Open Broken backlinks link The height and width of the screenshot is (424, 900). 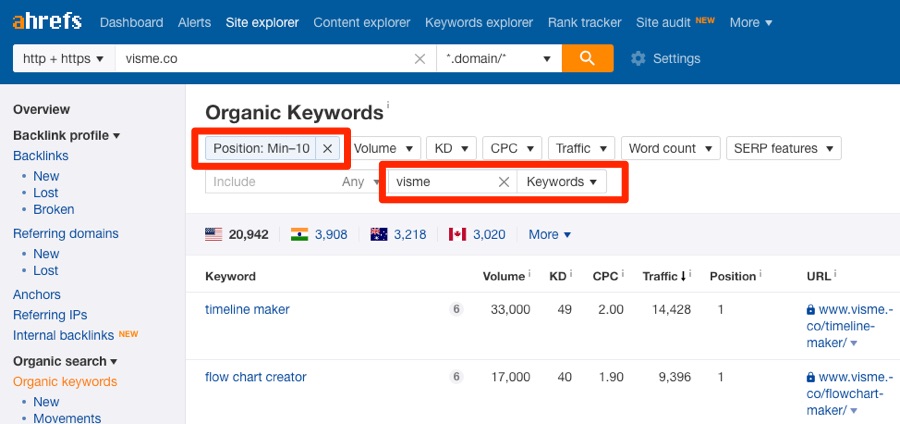coord(53,209)
